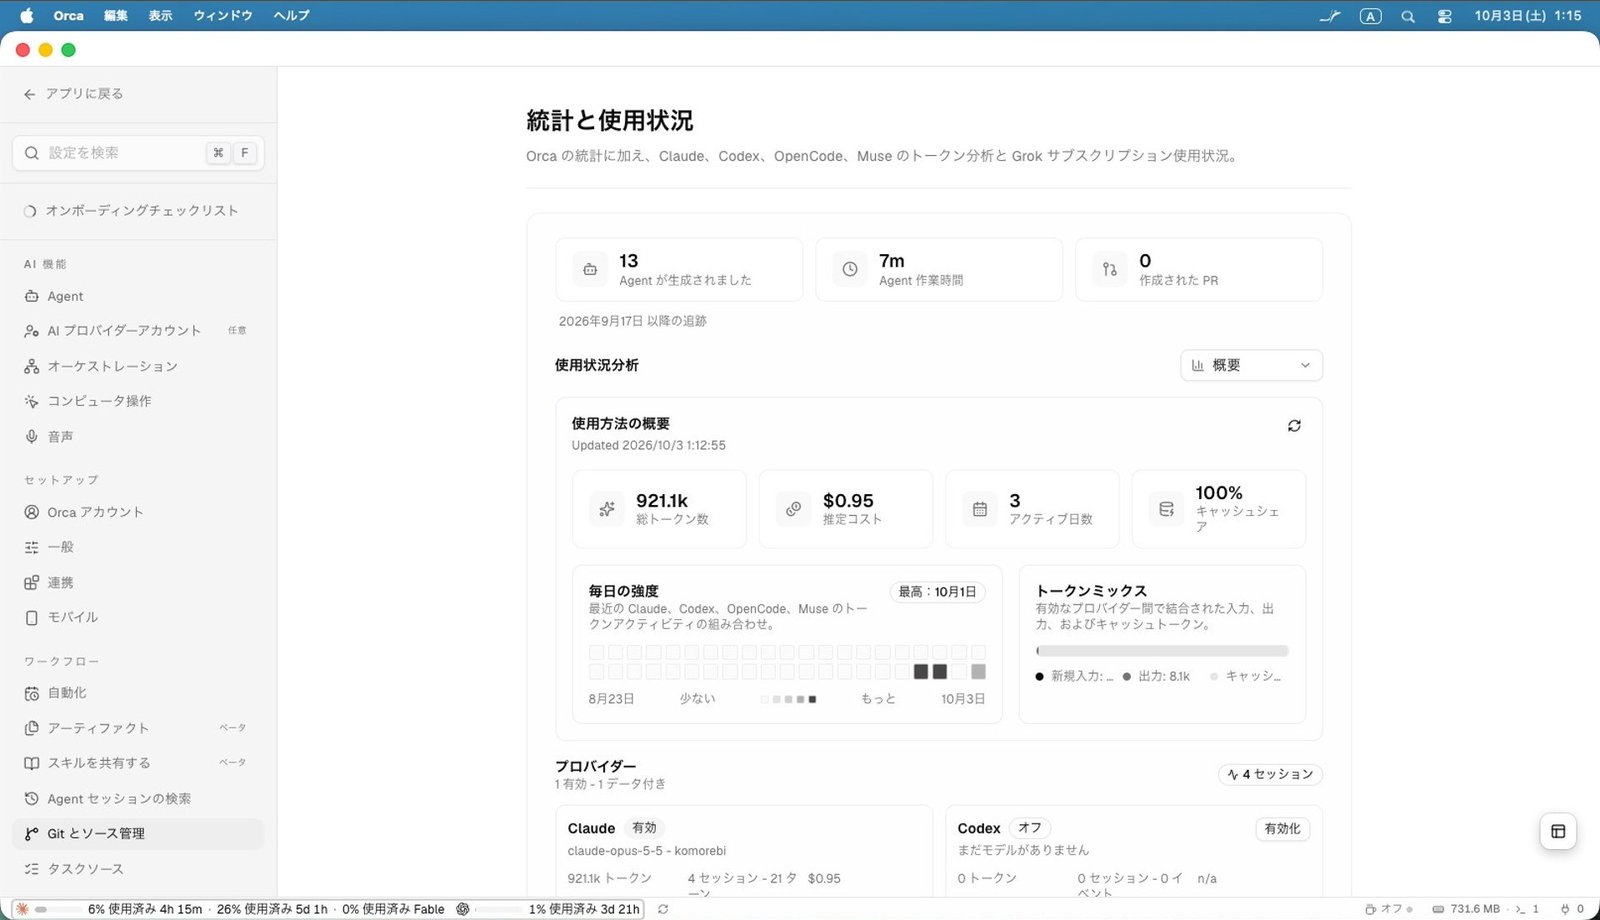Open the Orca menu in menu bar
The width and height of the screenshot is (1600, 920).
coord(68,16)
